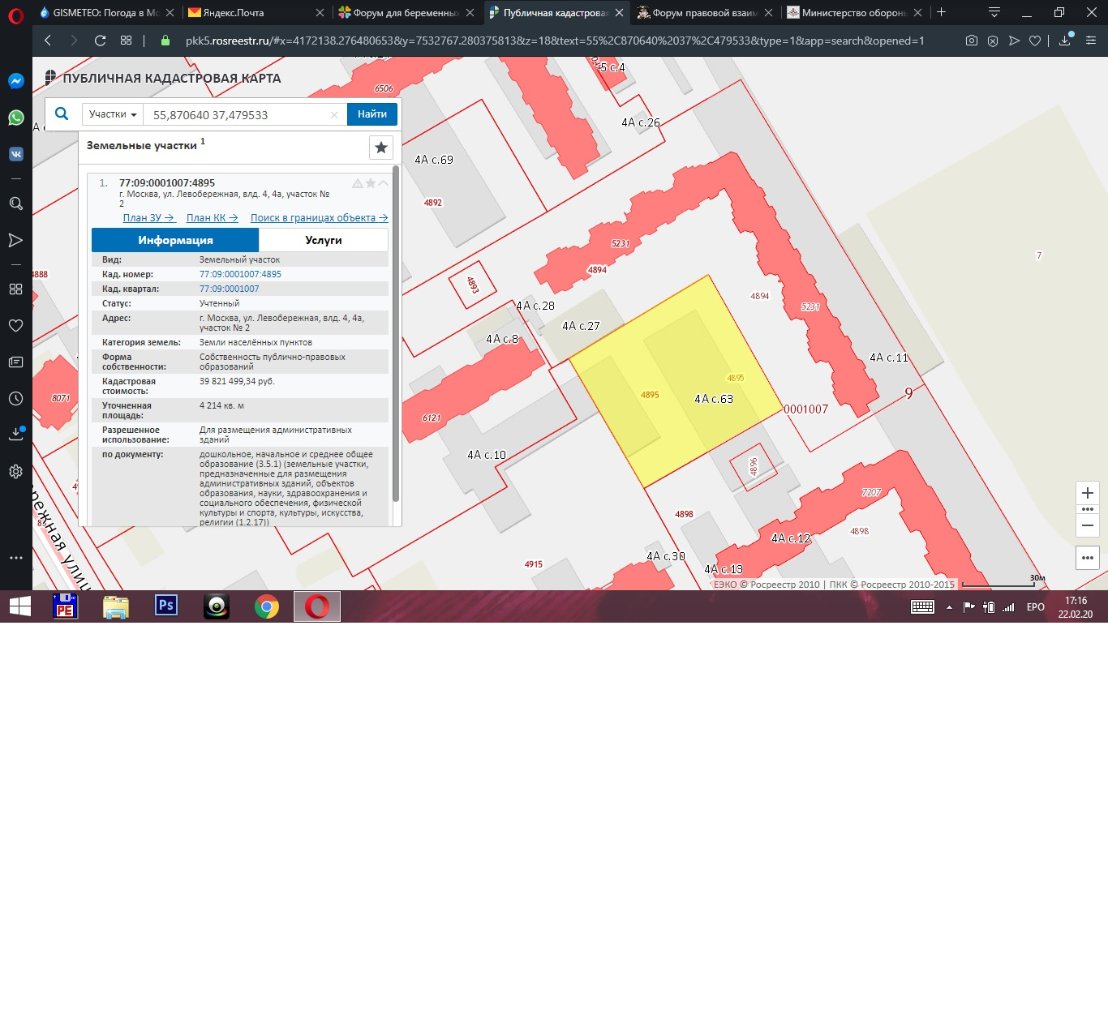Zoom in the map with plus button
This screenshot has height=1024, width=1108.
(x=1088, y=494)
